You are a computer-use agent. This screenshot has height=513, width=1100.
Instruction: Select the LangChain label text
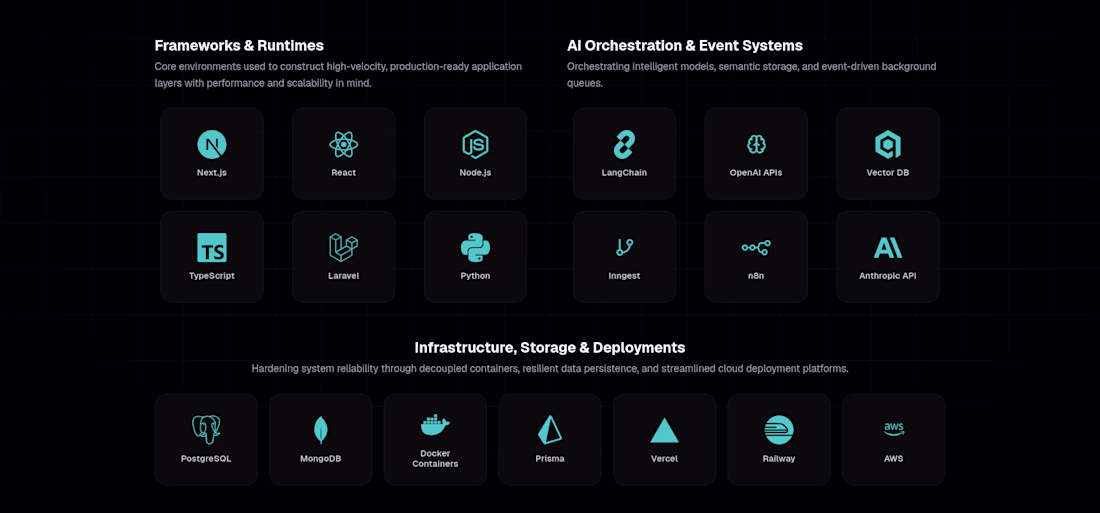(624, 173)
